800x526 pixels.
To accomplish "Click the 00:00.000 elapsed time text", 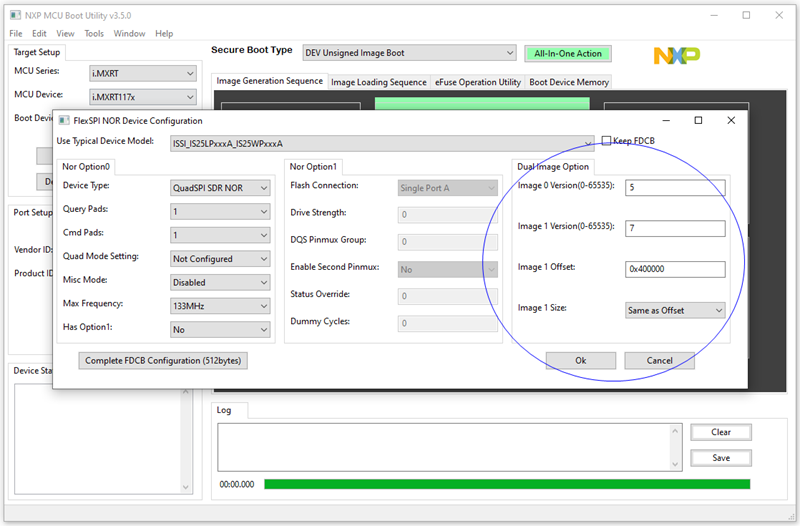I will pyautogui.click(x=237, y=485).
